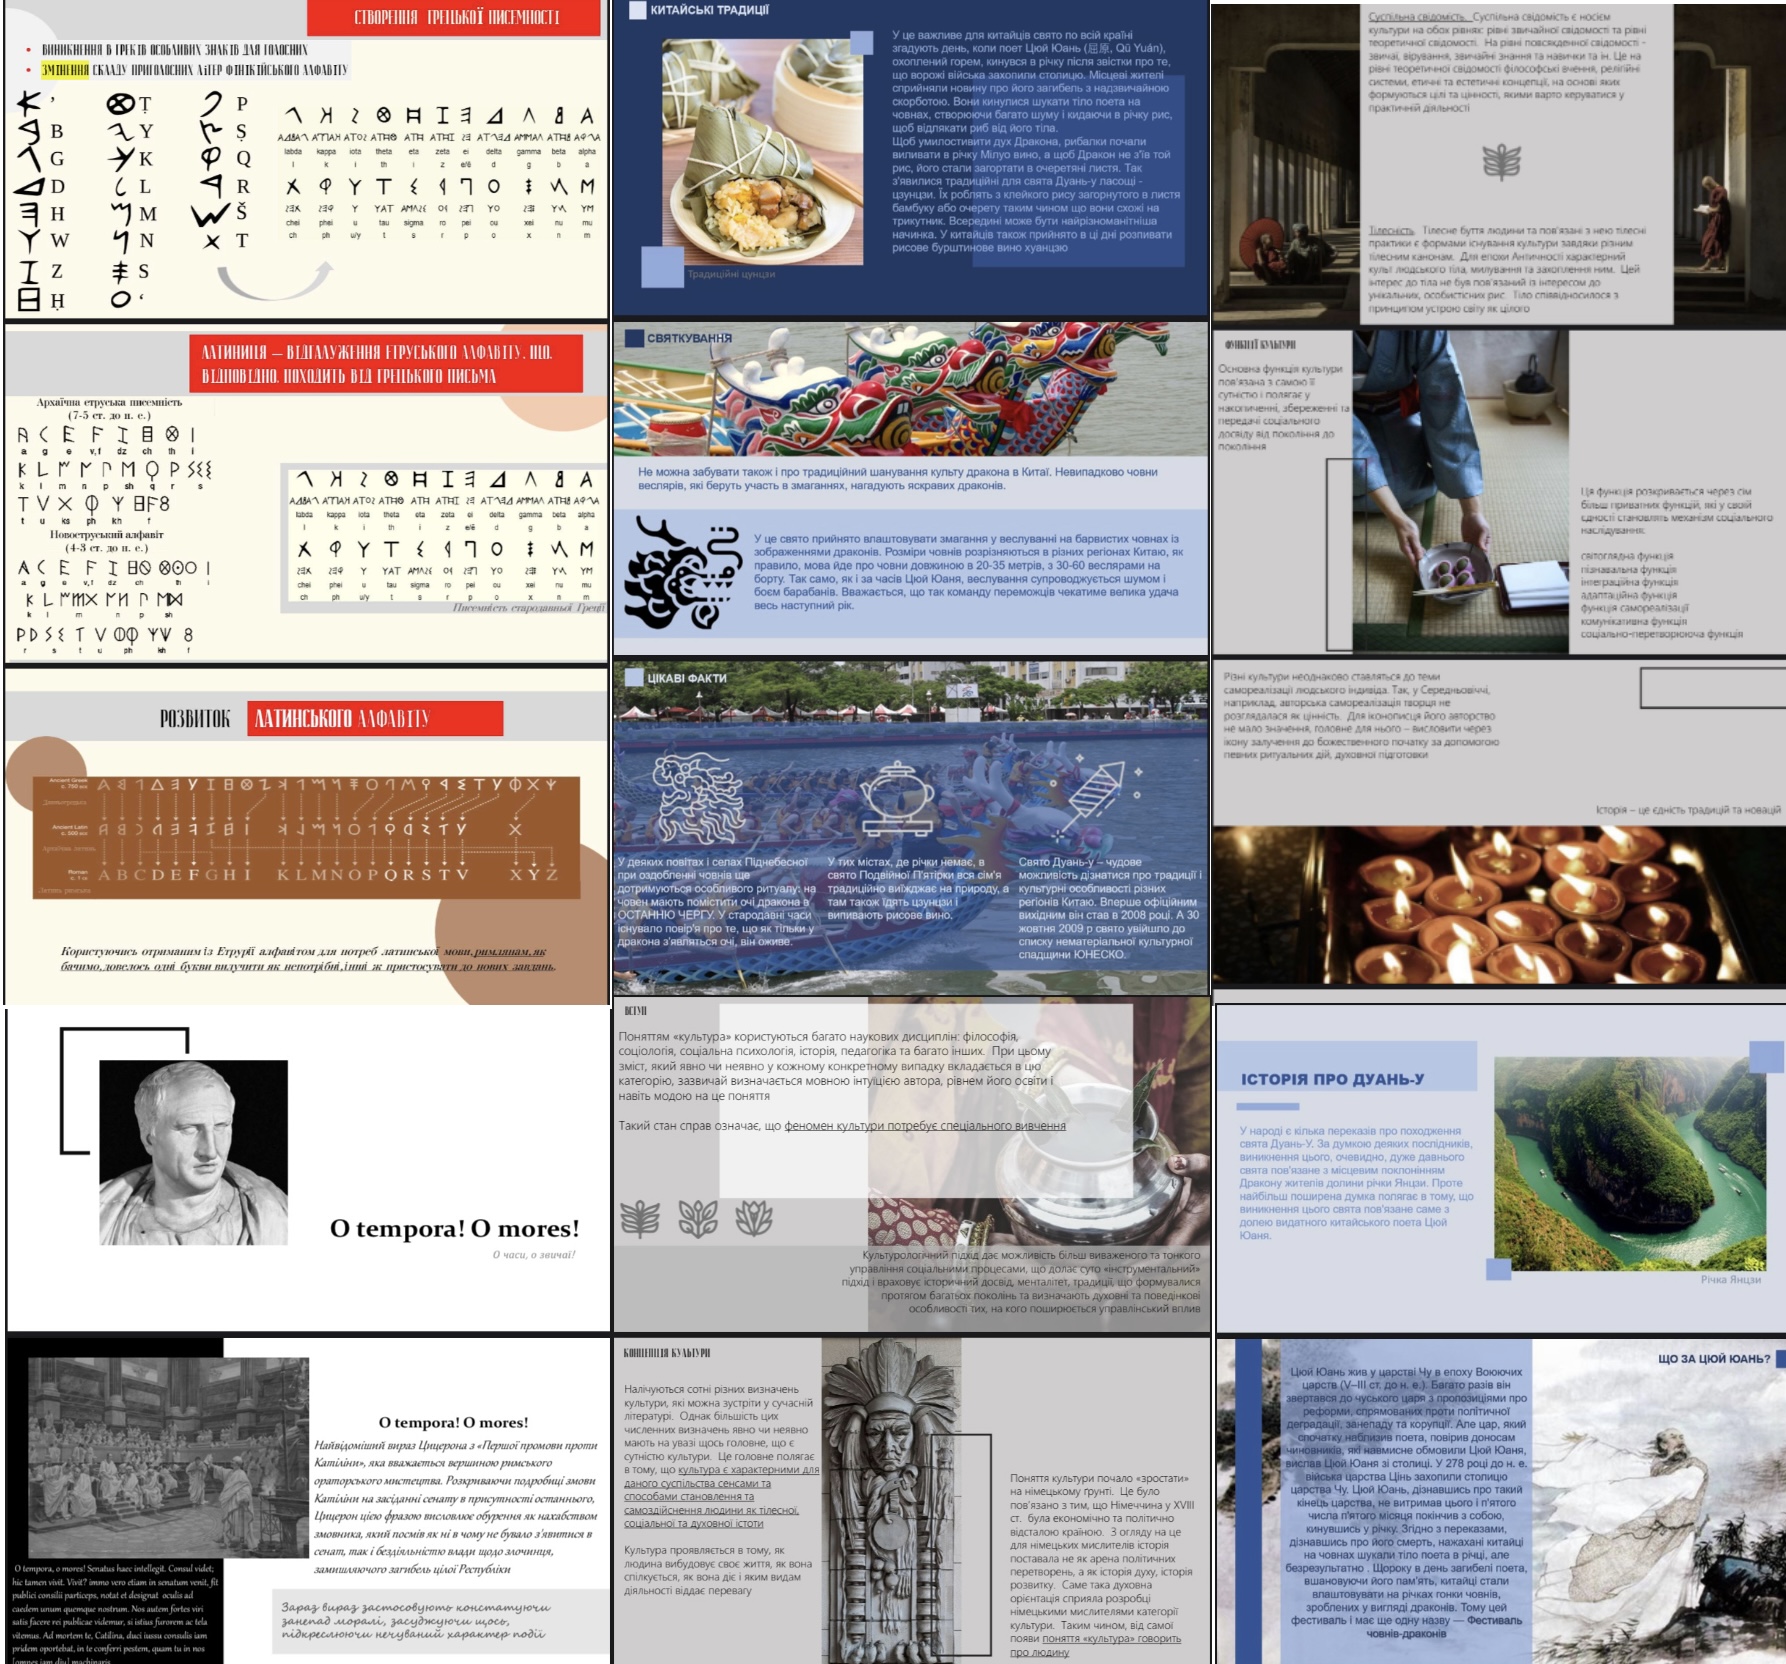
Task: Click the curved gray arrow on Greek writing slide
Action: (275, 280)
